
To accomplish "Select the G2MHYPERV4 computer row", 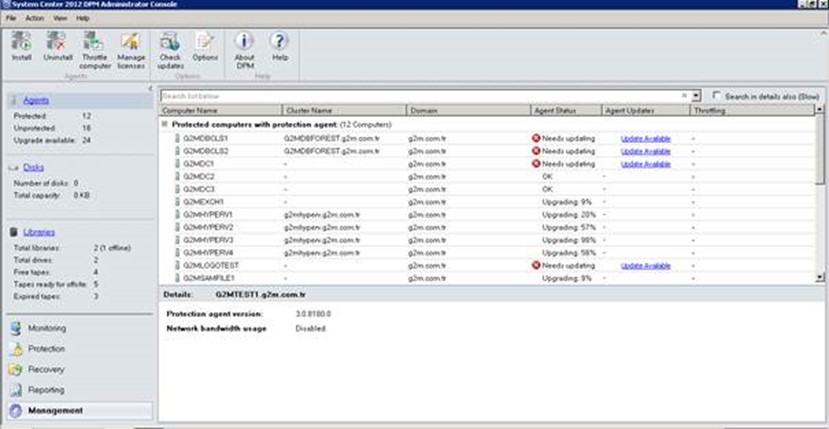I will coord(487,253).
